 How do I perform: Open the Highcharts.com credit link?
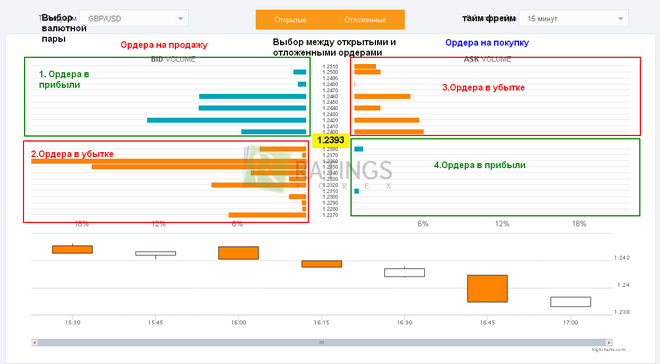click(609, 350)
